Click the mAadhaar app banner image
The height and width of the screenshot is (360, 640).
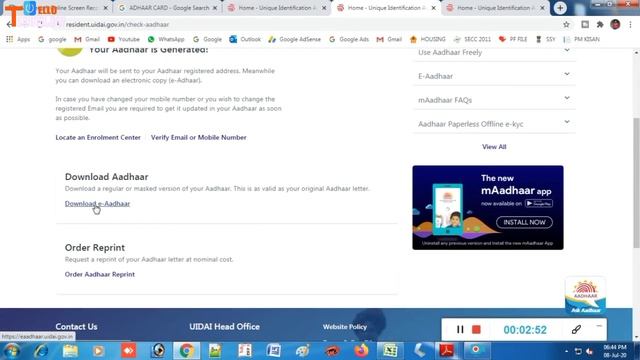click(x=488, y=207)
